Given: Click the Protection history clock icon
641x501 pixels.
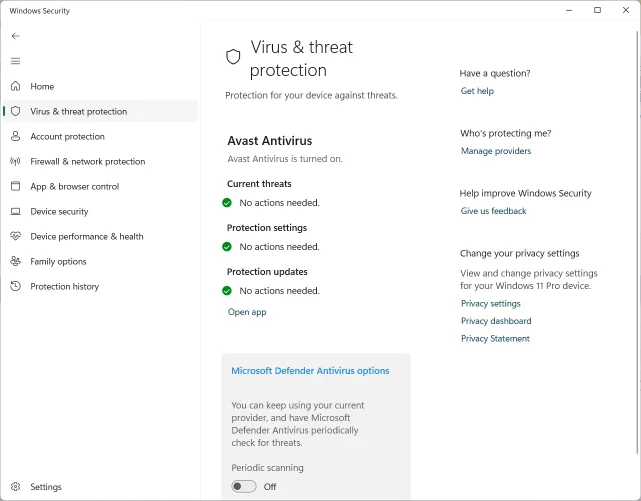Looking at the screenshot, I should coord(16,286).
